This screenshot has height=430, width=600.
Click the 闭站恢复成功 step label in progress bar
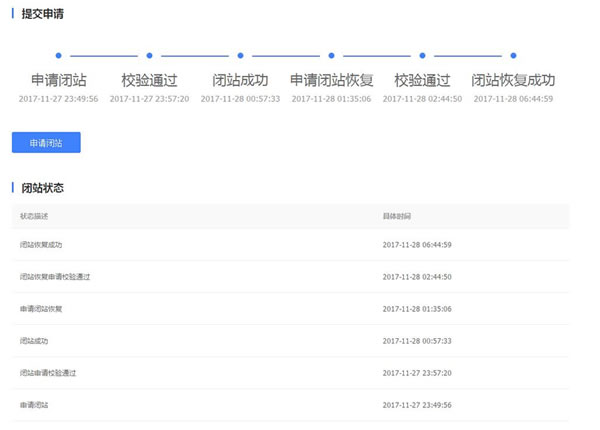coord(513,80)
